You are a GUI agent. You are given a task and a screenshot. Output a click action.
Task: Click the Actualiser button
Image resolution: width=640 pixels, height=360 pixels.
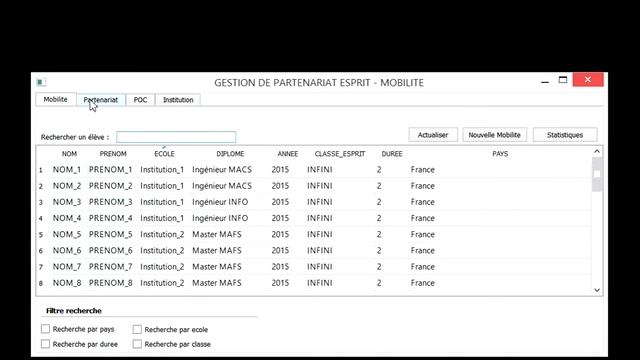click(x=433, y=135)
